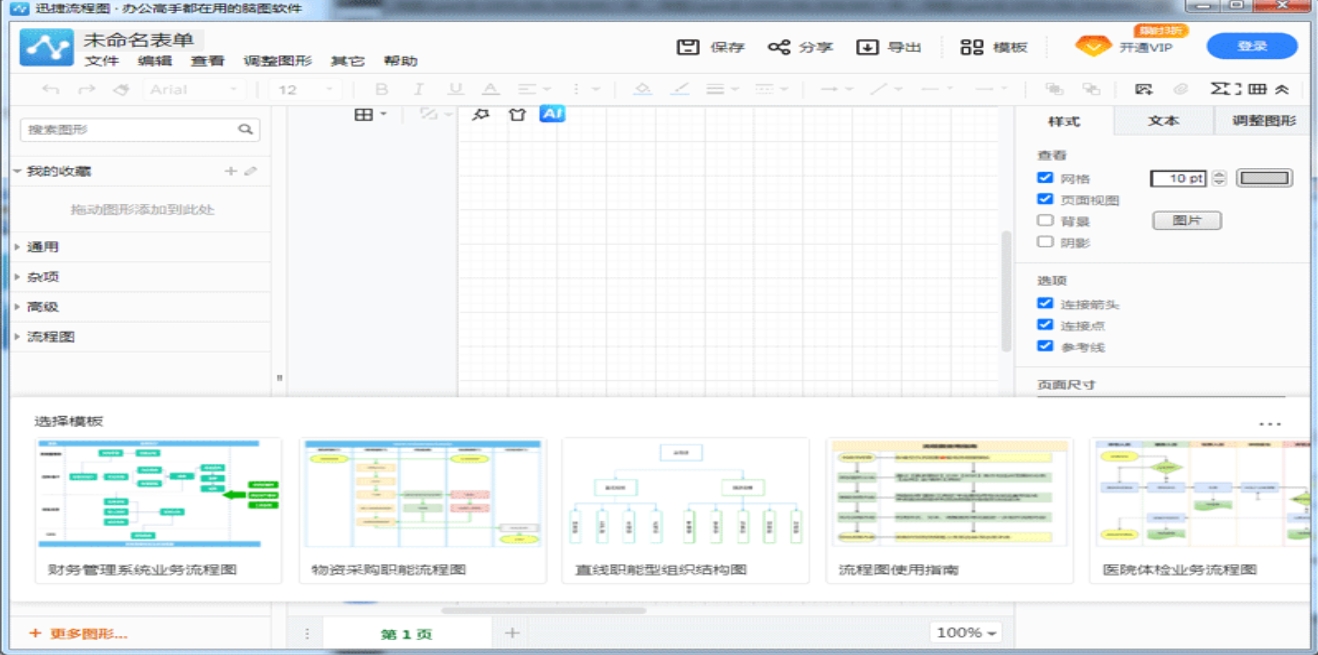Click the 登录 (login) button
The image size is (1318, 655).
[1252, 46]
